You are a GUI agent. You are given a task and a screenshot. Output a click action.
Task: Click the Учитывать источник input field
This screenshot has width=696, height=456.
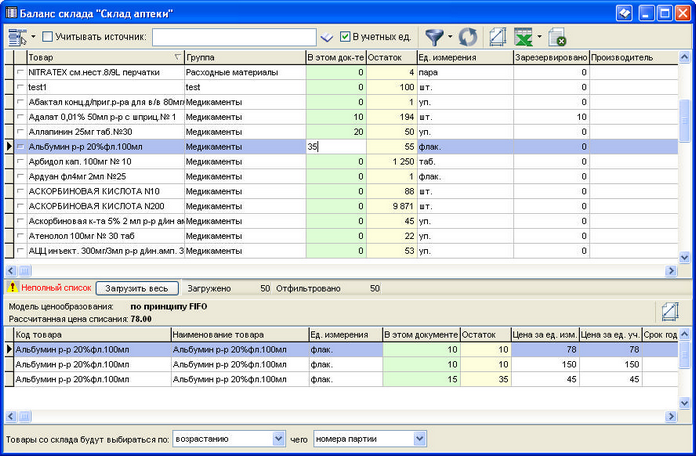(234, 37)
